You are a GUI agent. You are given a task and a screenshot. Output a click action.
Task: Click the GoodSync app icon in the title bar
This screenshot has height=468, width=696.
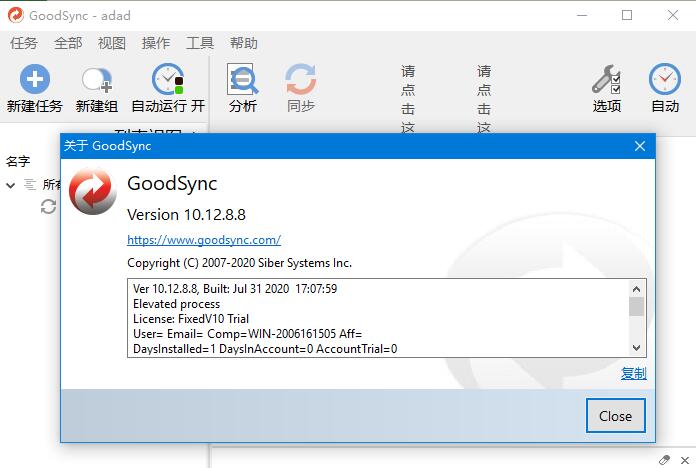coord(16,15)
